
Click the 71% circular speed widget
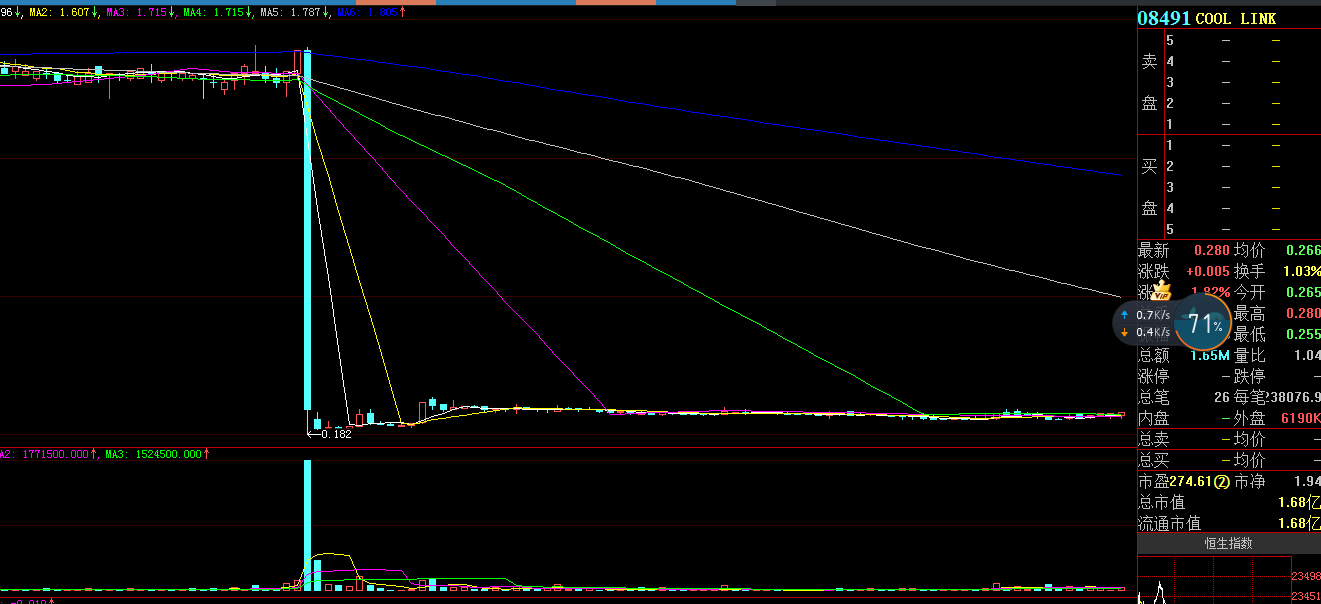coord(1203,323)
